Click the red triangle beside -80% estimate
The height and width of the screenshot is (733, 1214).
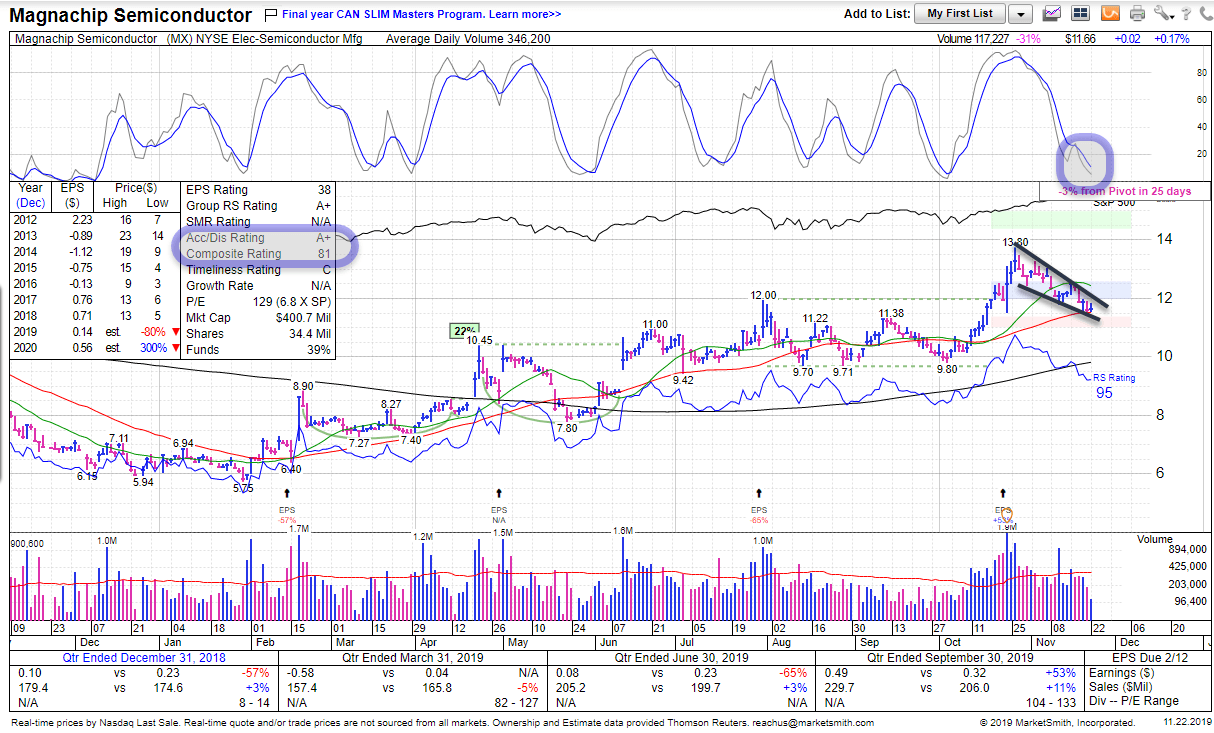pos(174,333)
